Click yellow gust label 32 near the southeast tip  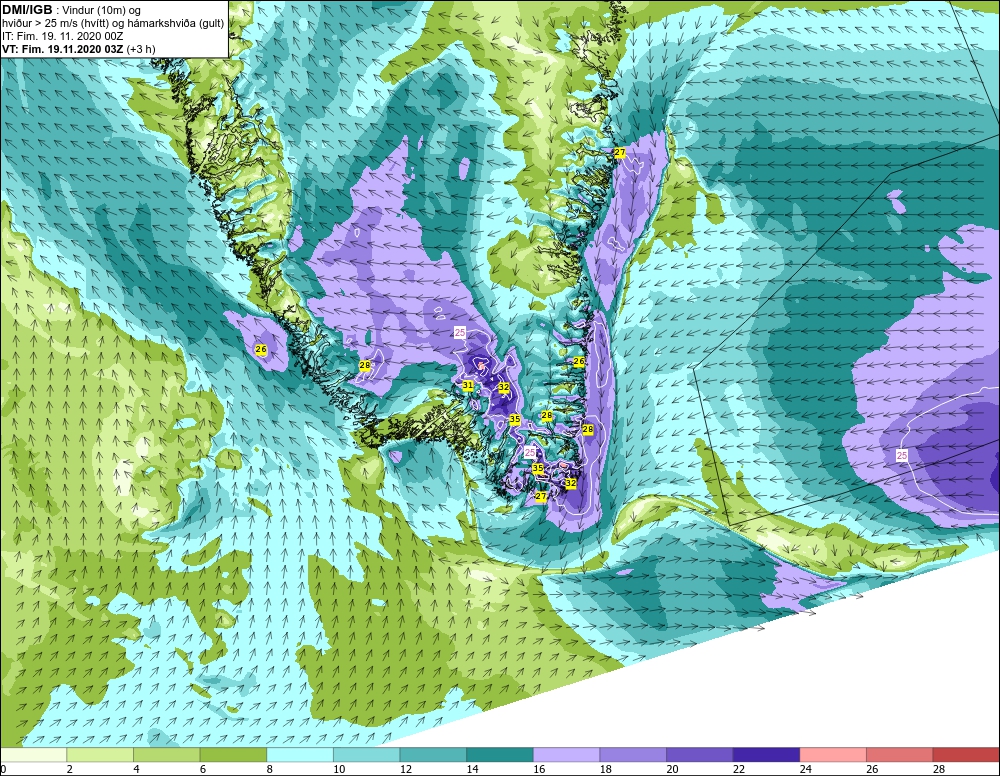coord(571,483)
